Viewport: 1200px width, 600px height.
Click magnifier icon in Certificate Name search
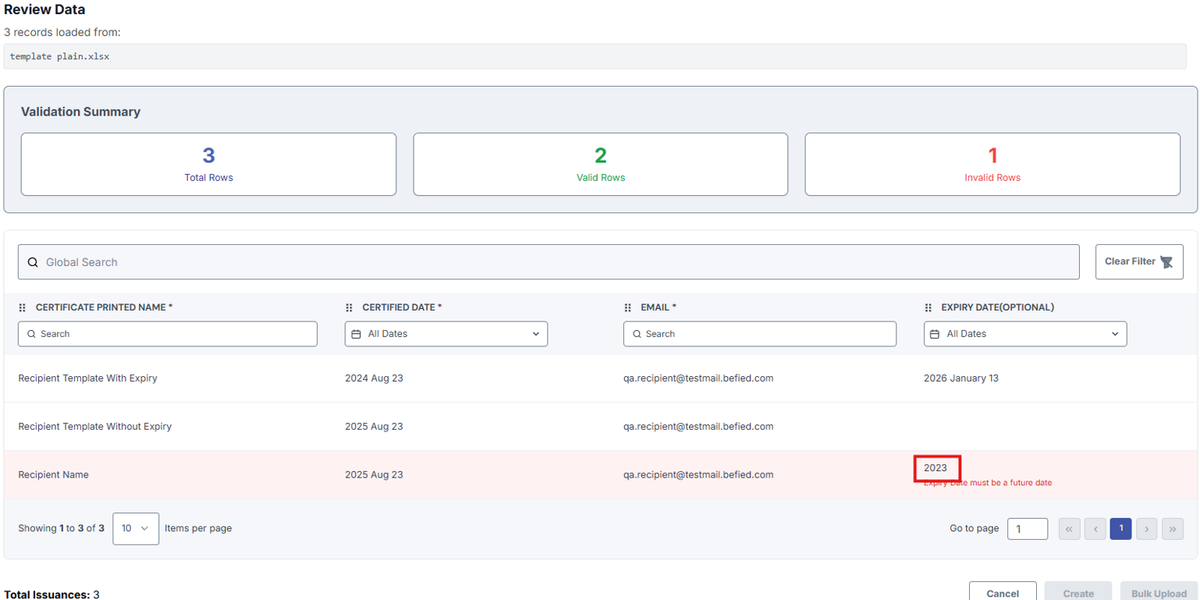(x=32, y=334)
